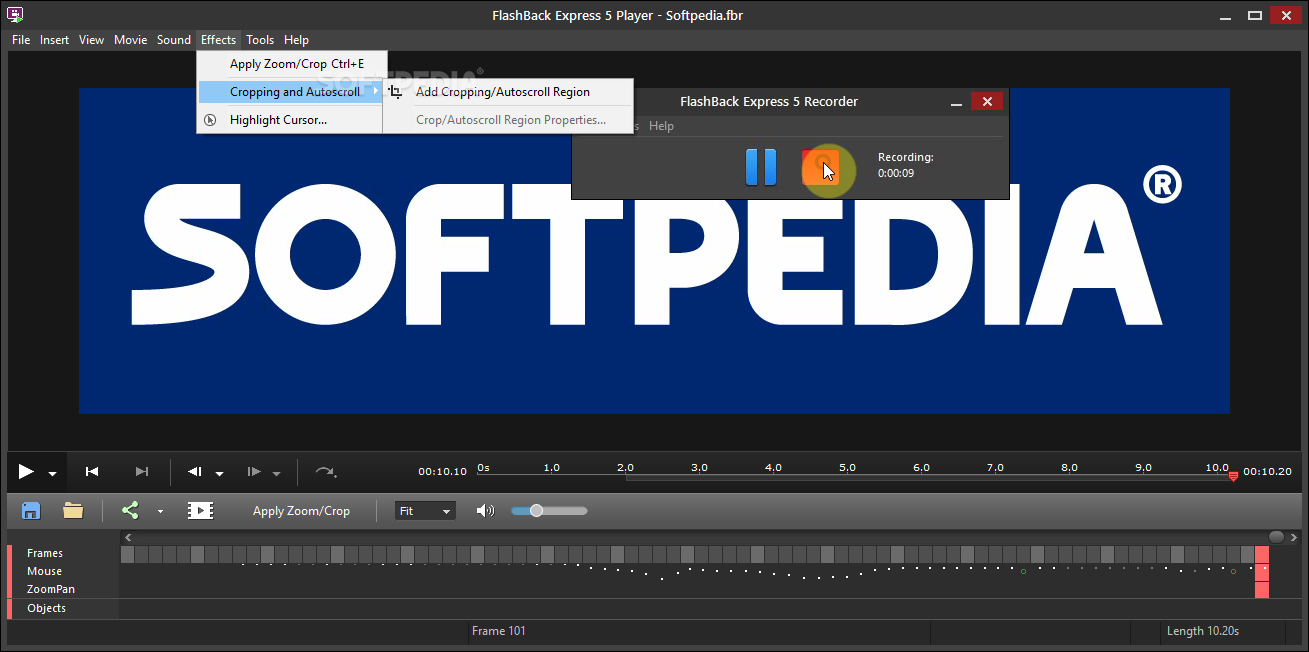The image size is (1309, 652).
Task: Select the Objects track label
Action: [x=47, y=608]
